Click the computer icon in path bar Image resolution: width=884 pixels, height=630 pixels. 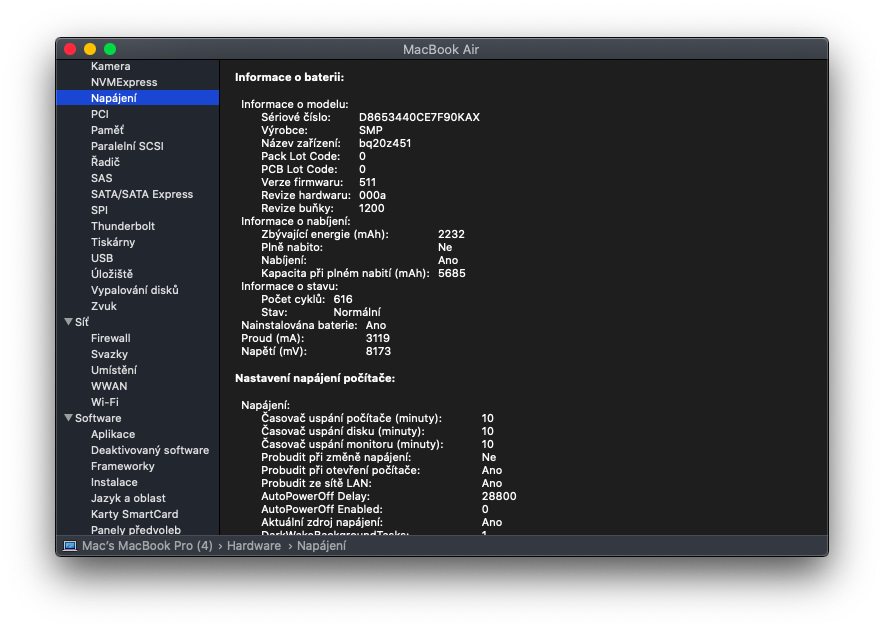(70, 546)
